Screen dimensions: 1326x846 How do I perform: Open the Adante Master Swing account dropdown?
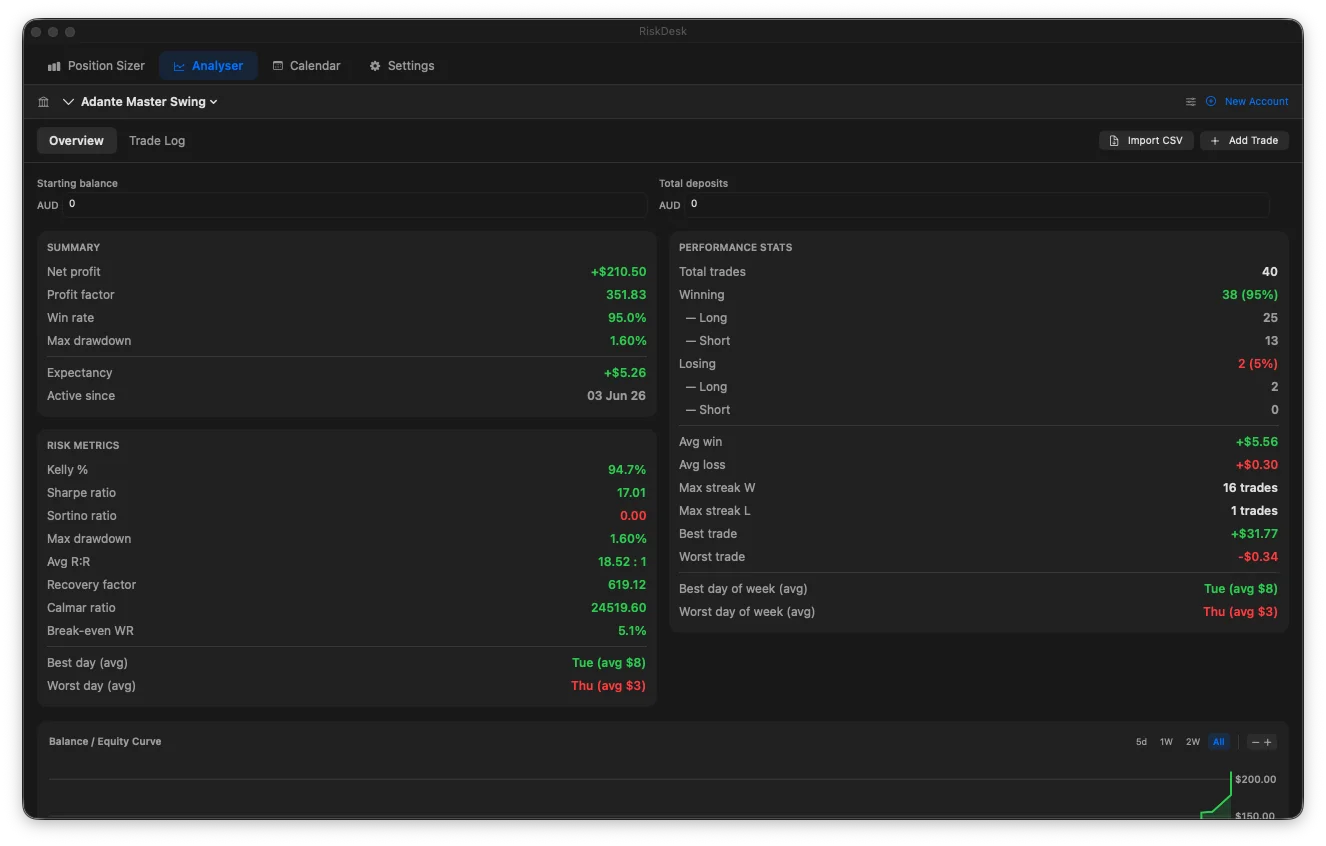(x=149, y=102)
